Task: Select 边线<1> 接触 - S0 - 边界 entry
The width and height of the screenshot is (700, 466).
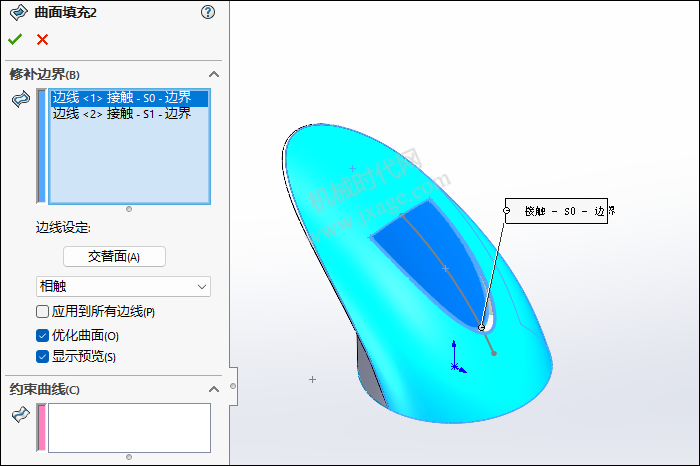Action: (x=129, y=98)
